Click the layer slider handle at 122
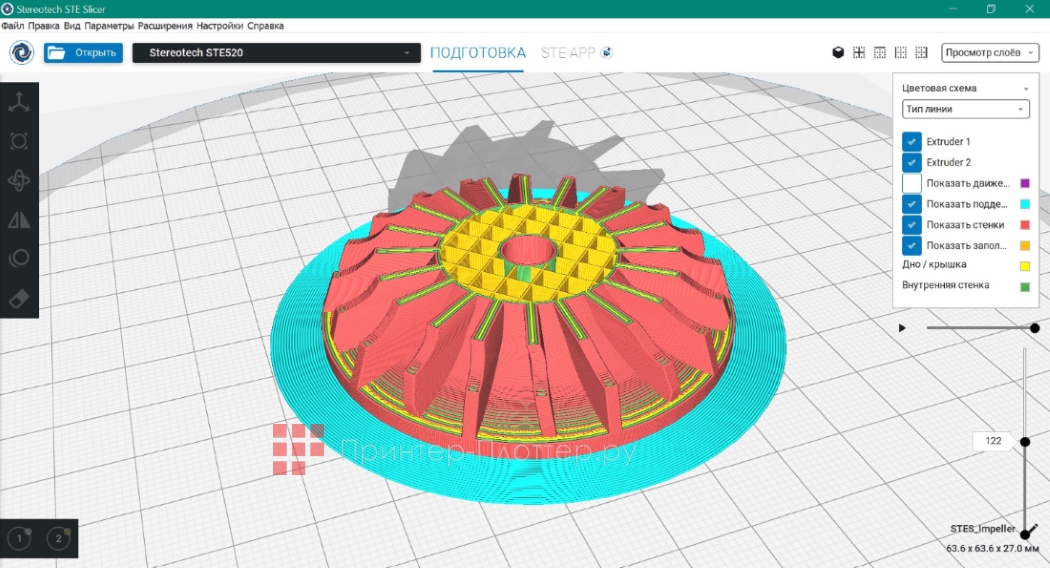Viewport: 1050px width, 568px height. [x=1024, y=441]
